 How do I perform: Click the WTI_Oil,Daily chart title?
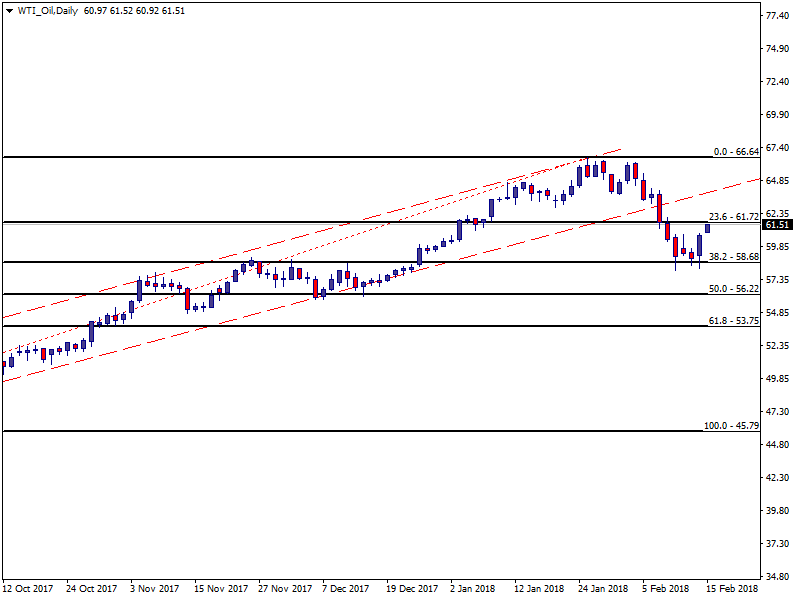(49, 11)
